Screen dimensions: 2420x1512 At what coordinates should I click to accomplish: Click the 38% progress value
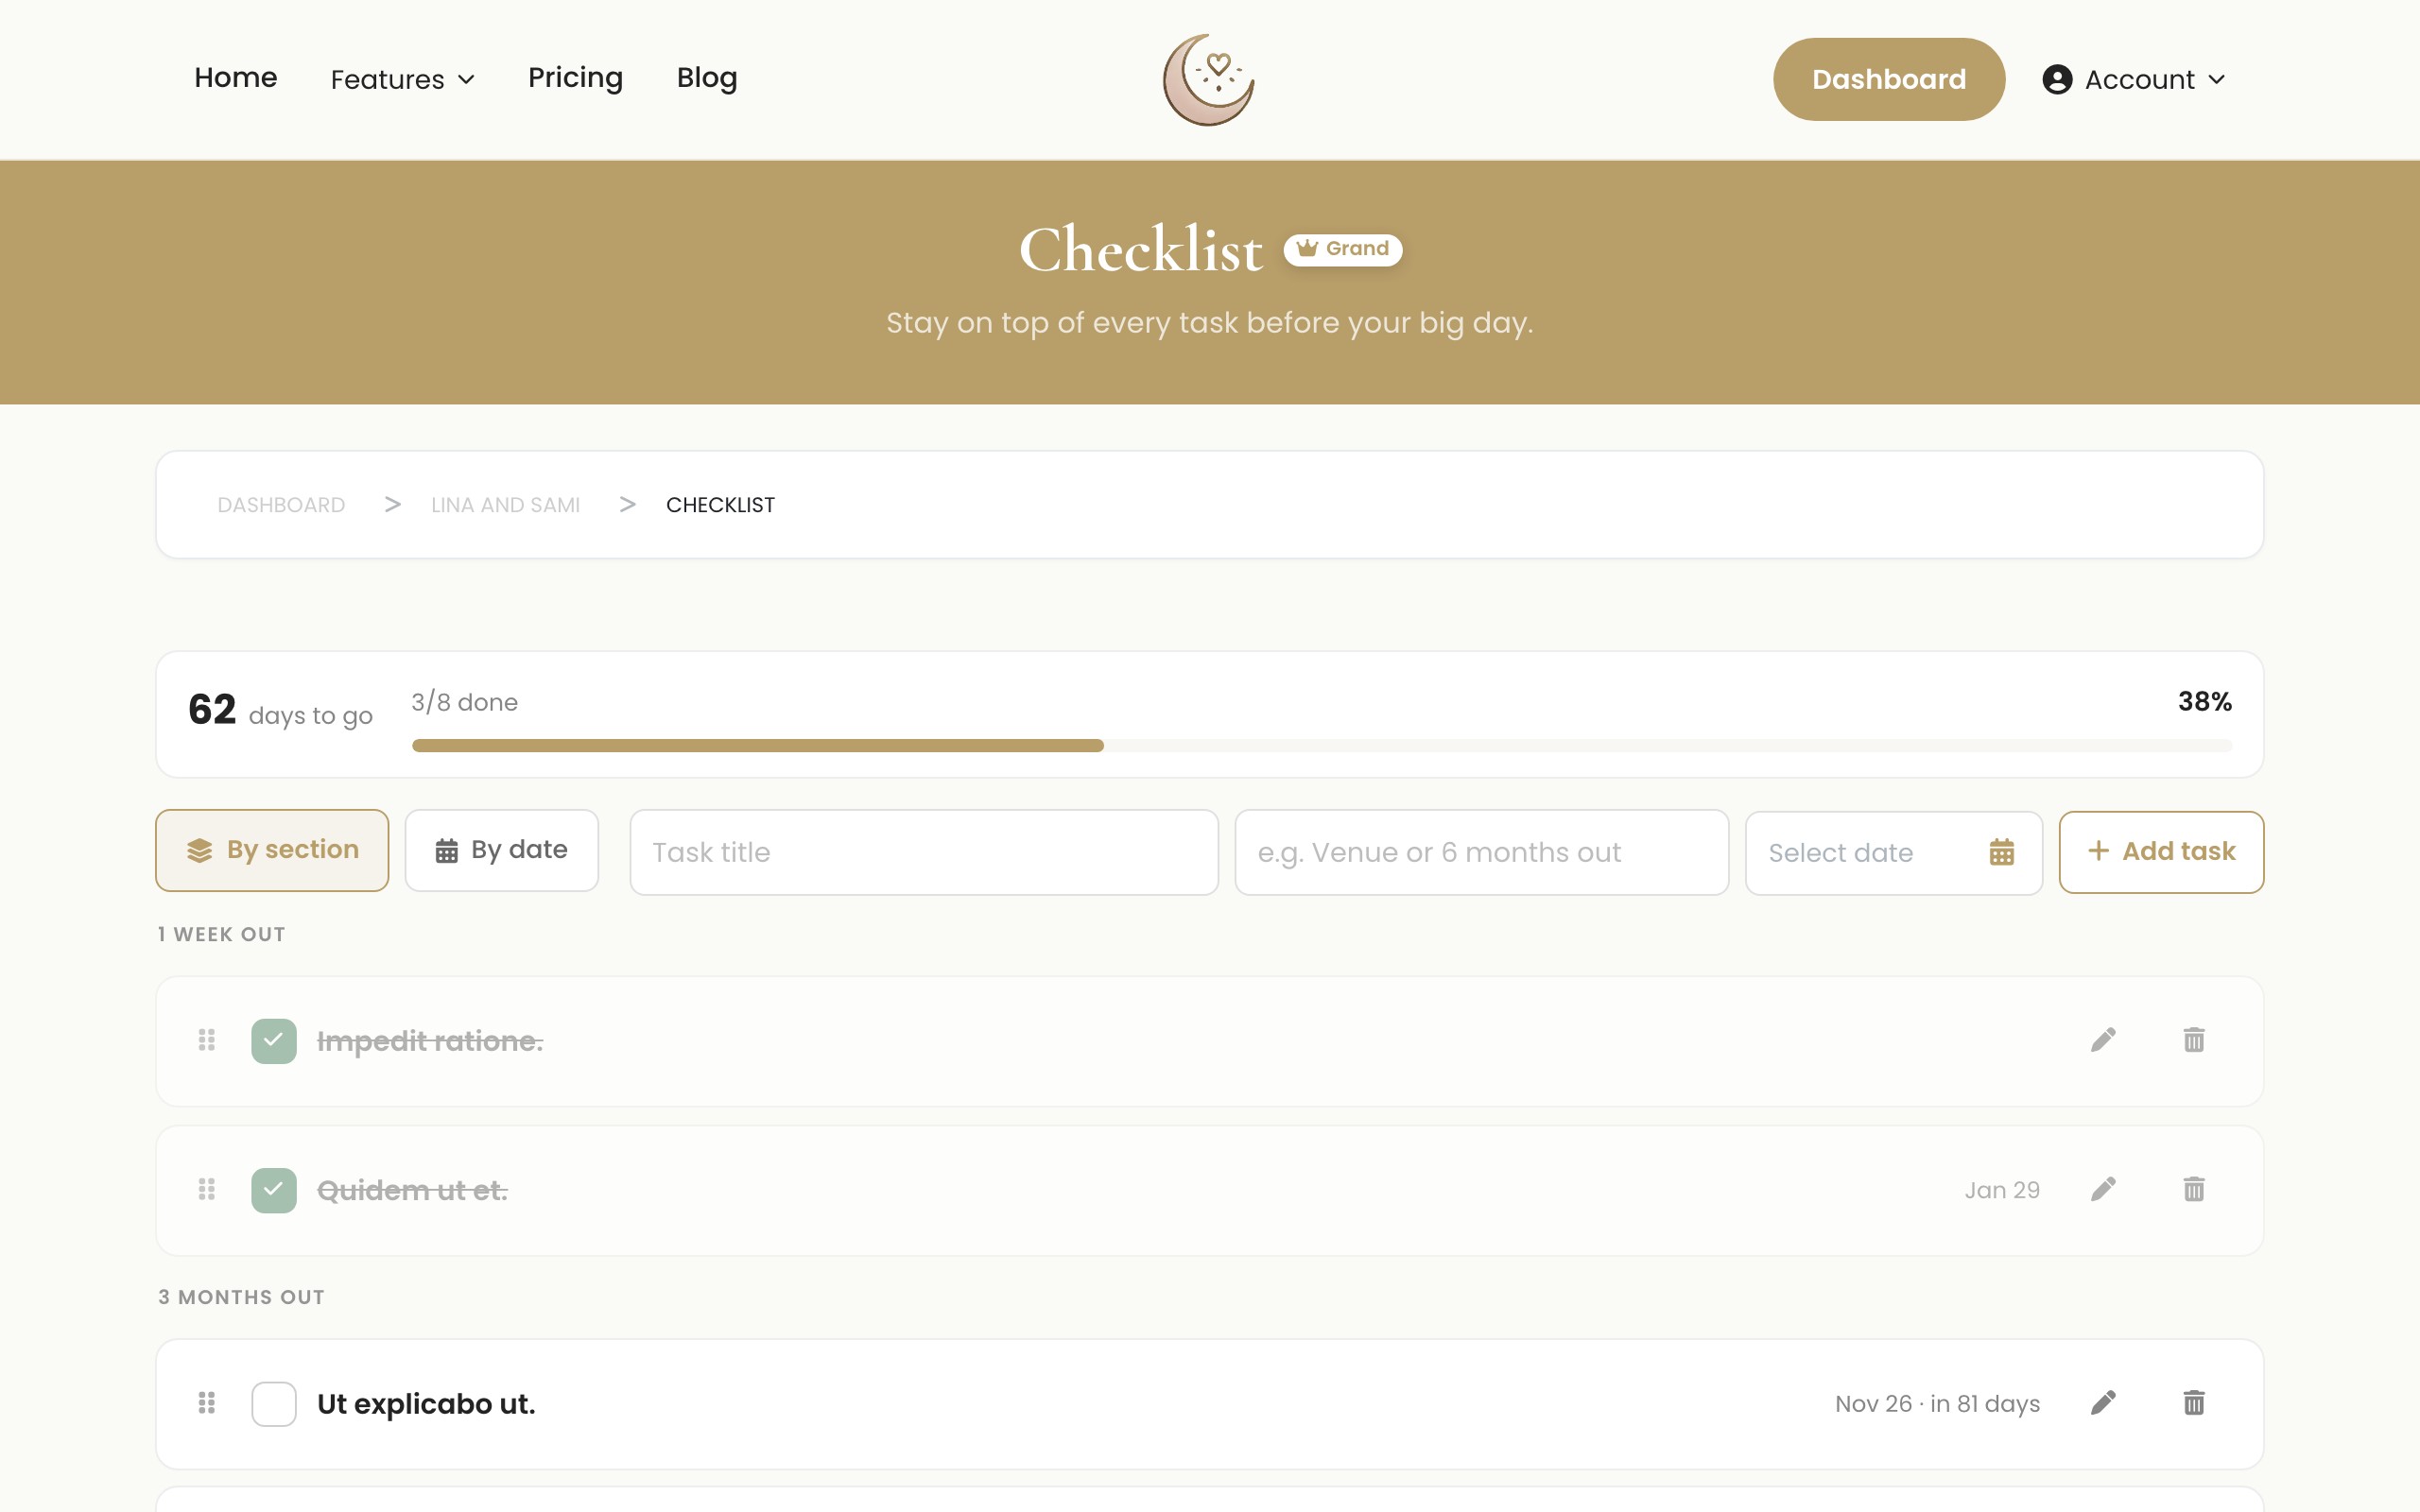click(2204, 701)
